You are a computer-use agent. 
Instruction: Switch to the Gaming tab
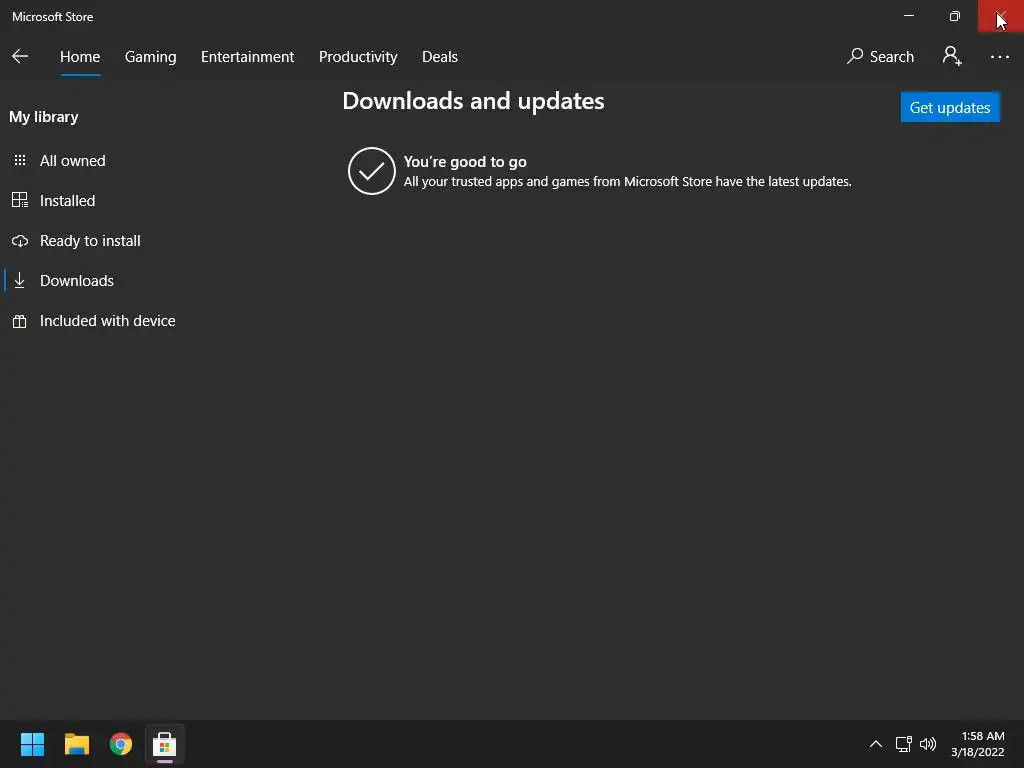coord(150,57)
